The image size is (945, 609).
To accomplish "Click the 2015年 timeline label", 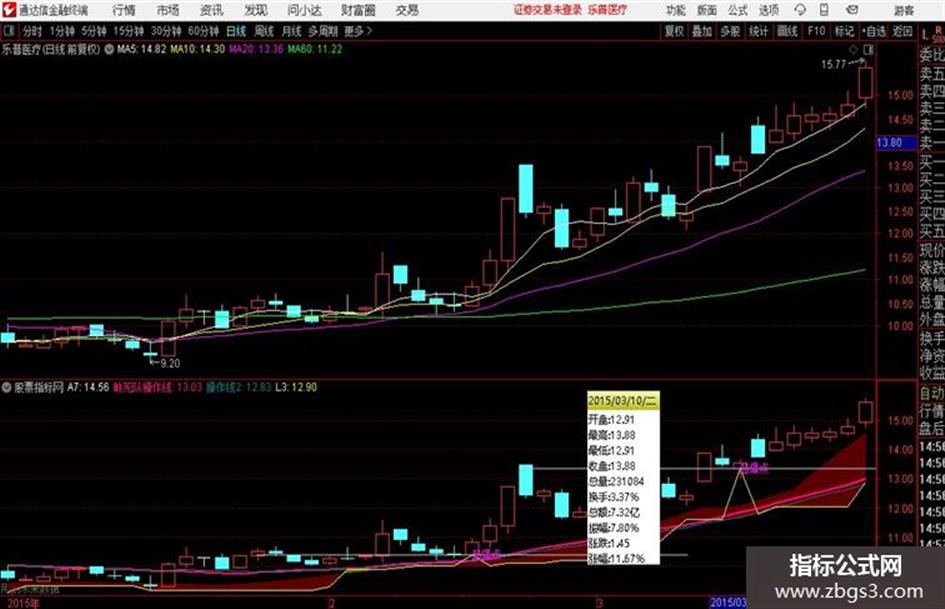I will pyautogui.click(x=24, y=602).
